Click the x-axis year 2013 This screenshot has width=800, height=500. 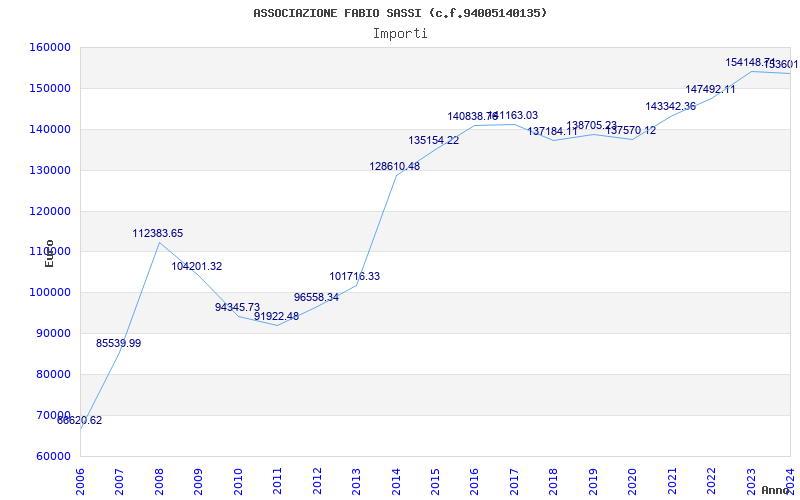[x=356, y=482]
